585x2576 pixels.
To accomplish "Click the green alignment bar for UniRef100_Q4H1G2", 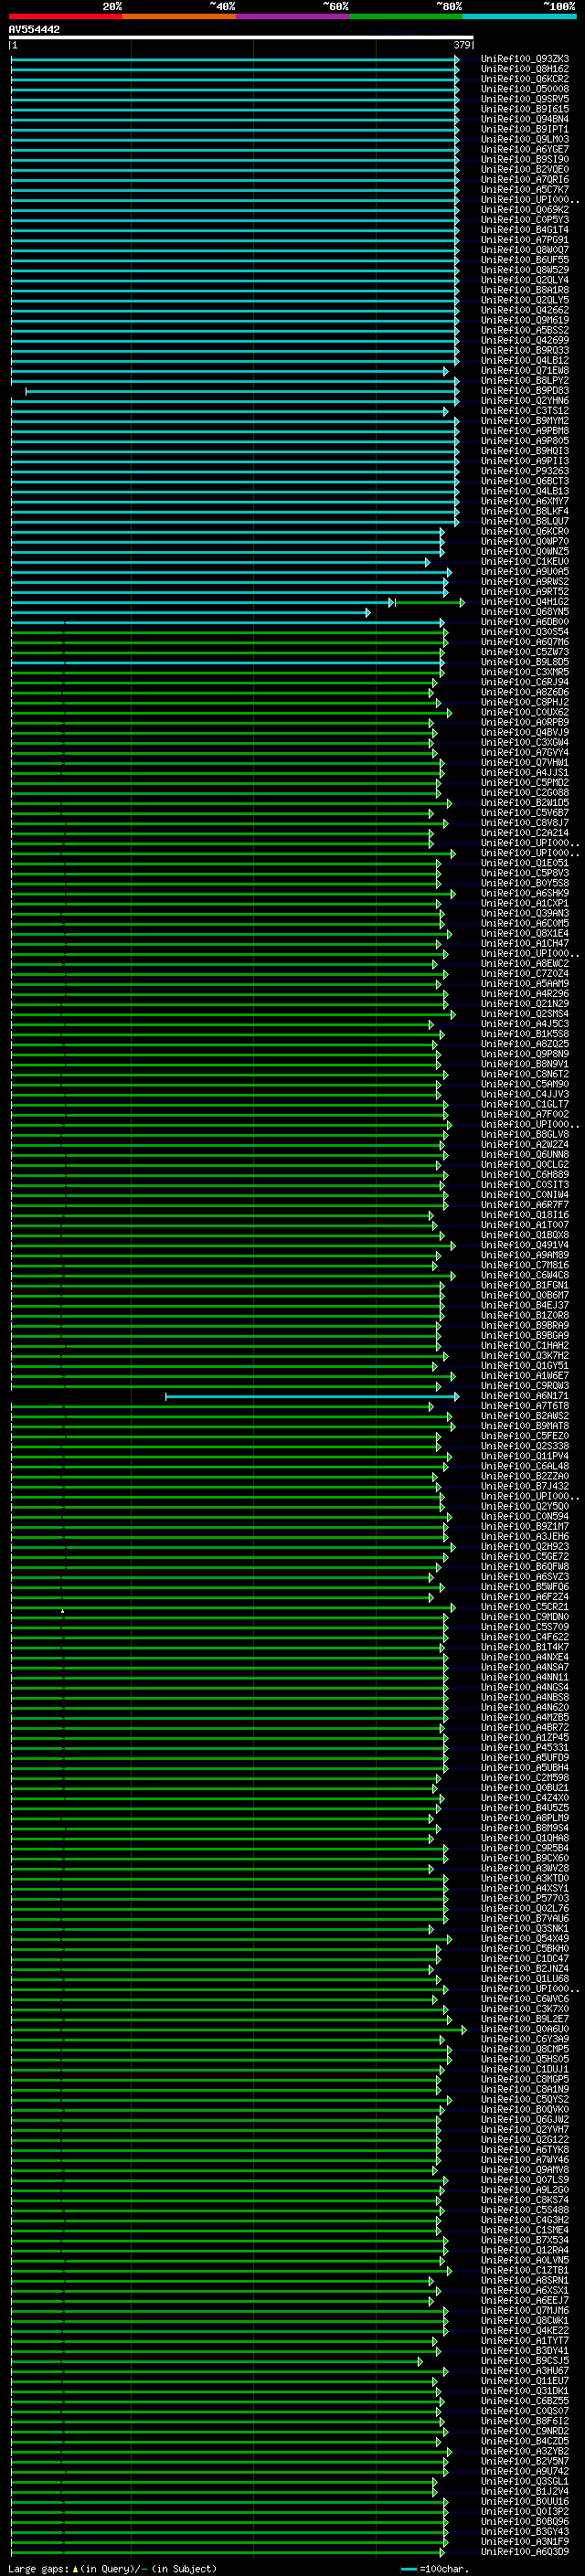I will [429, 603].
